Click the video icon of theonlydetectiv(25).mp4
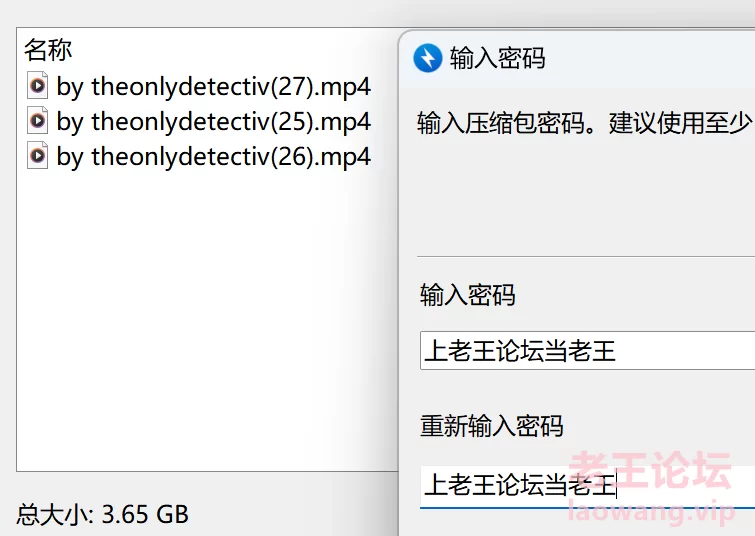Viewport: 755px width, 536px height. 38,120
